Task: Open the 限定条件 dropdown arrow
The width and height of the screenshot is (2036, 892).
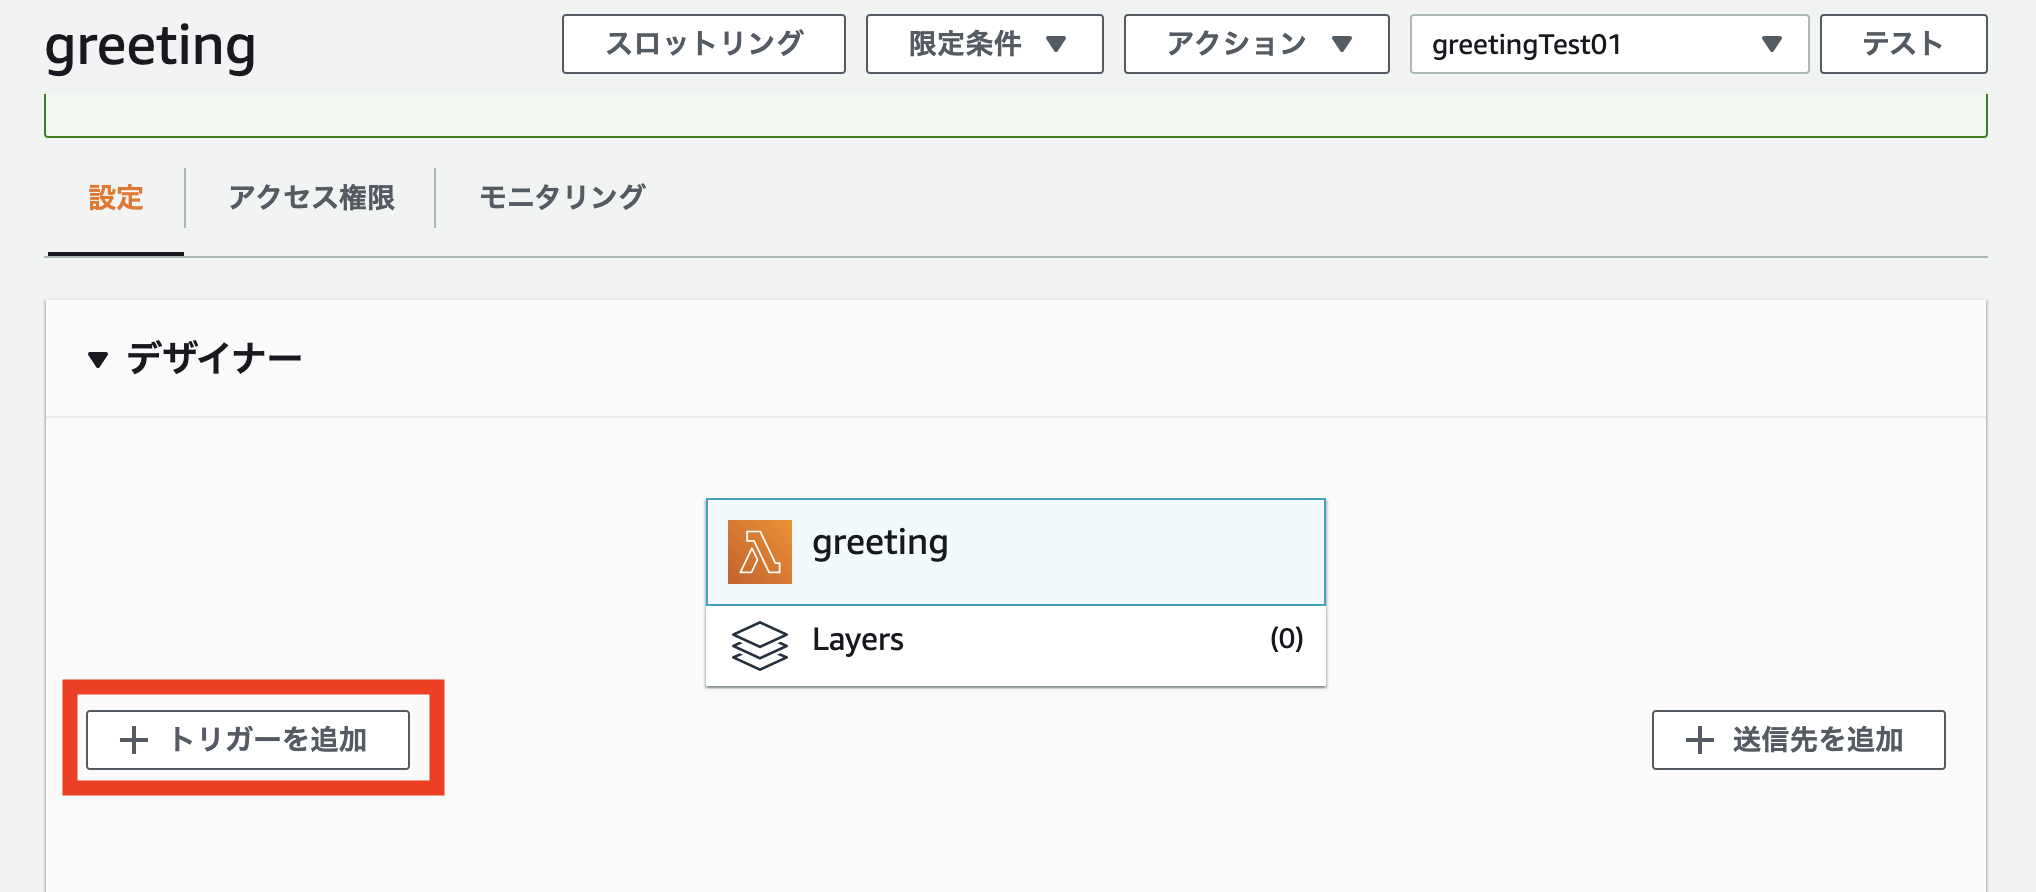Action: (1056, 44)
